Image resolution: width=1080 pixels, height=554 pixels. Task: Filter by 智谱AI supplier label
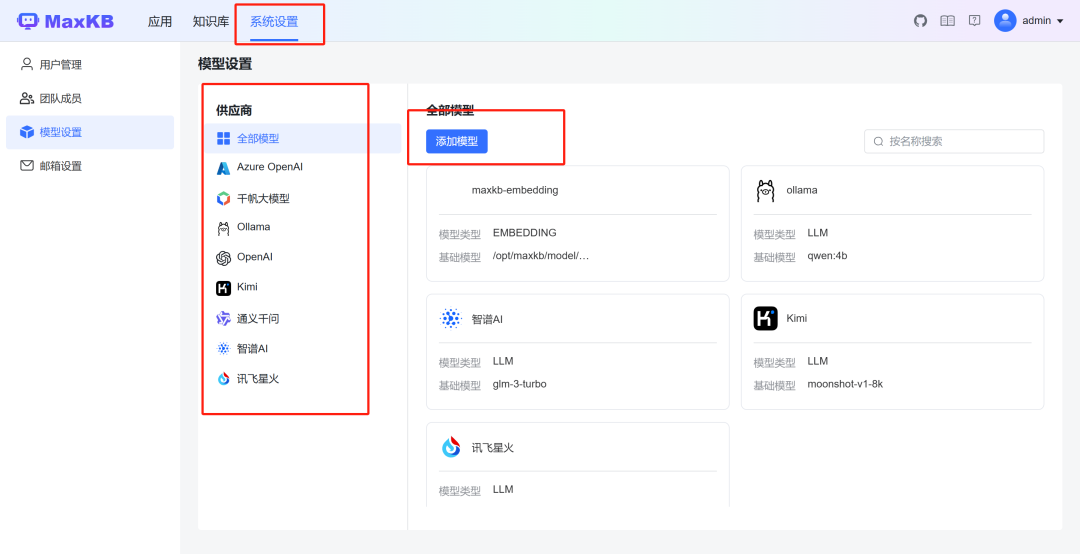pyautogui.click(x=252, y=349)
